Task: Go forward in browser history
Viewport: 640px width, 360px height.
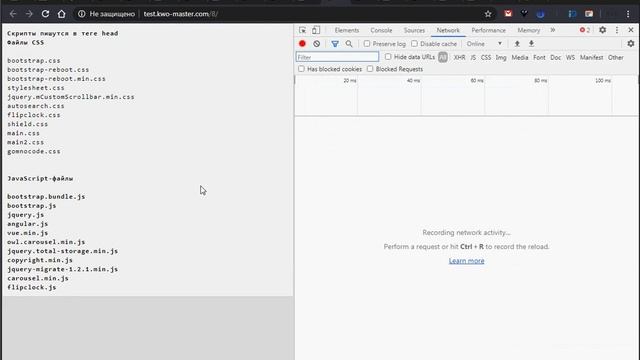Action: [x=29, y=14]
